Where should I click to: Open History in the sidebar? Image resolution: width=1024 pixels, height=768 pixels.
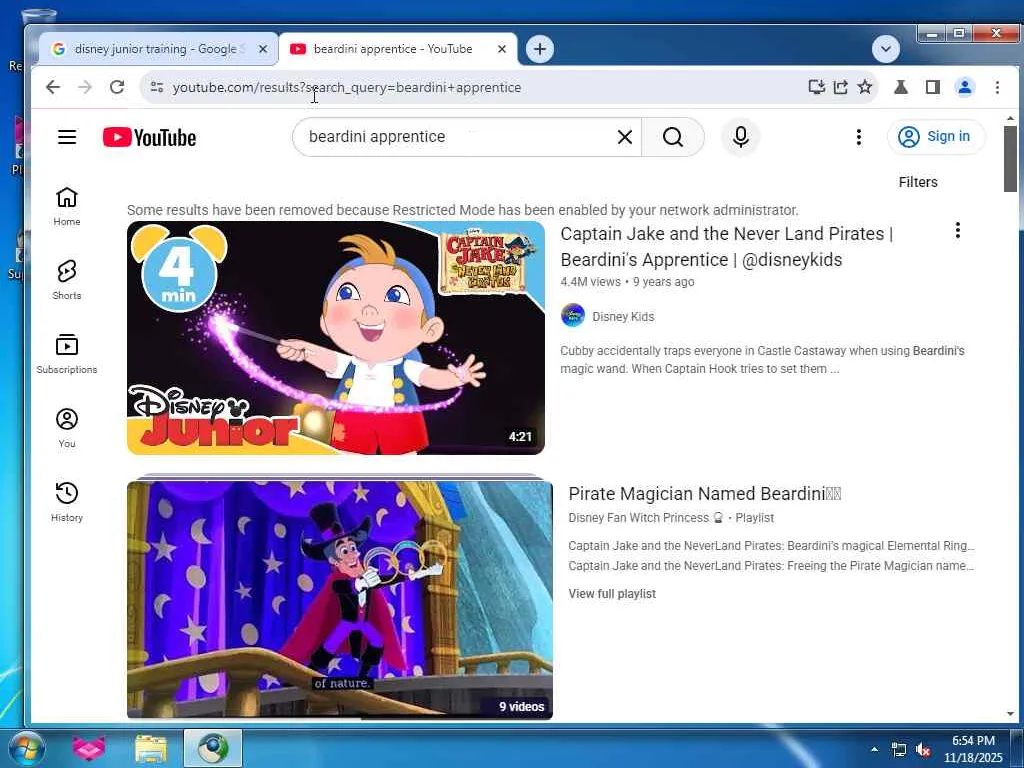click(x=67, y=502)
